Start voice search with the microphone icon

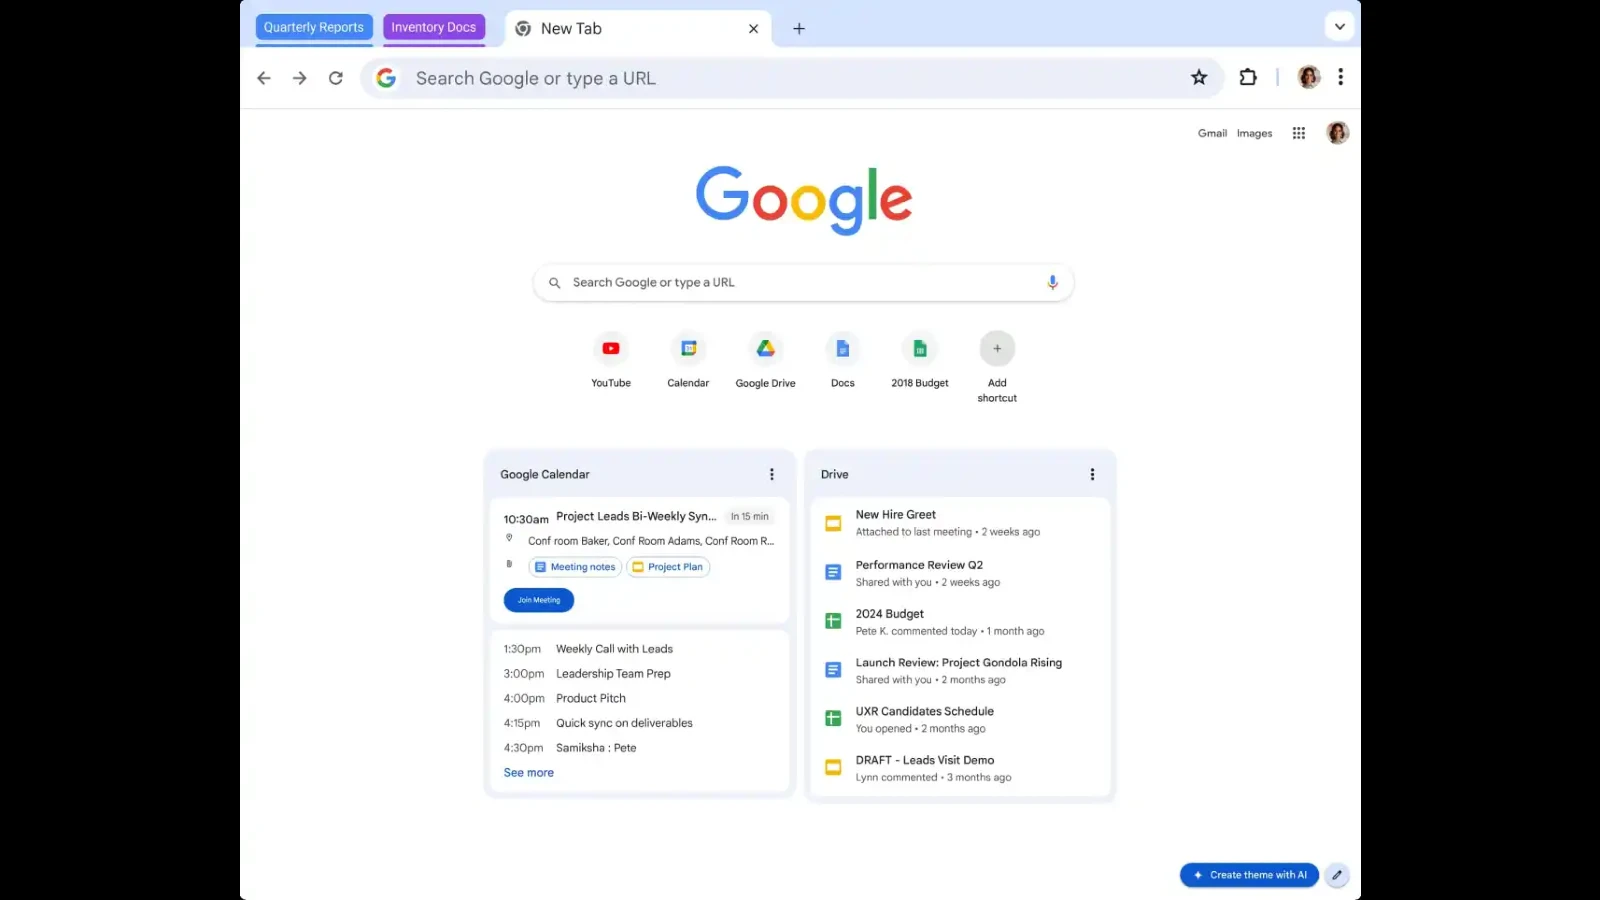1052,283
